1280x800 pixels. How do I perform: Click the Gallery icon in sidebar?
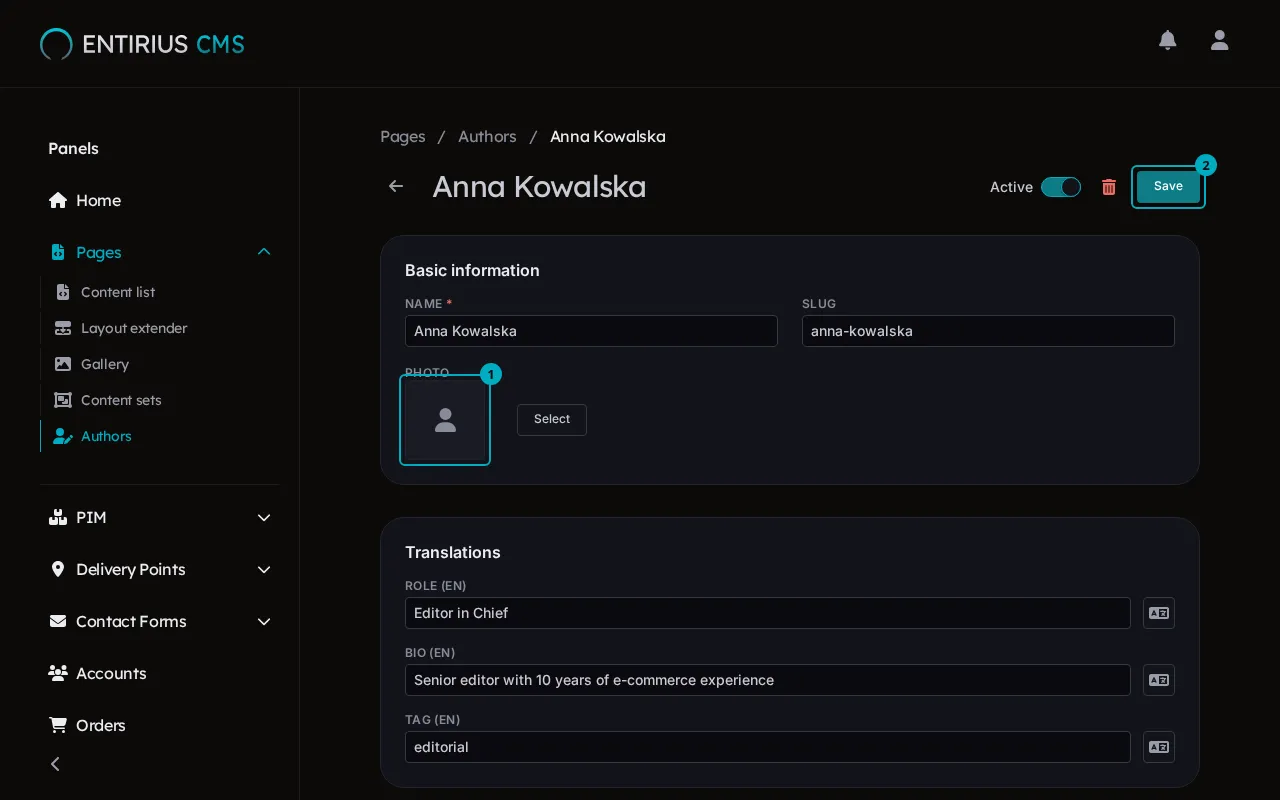(x=63, y=364)
